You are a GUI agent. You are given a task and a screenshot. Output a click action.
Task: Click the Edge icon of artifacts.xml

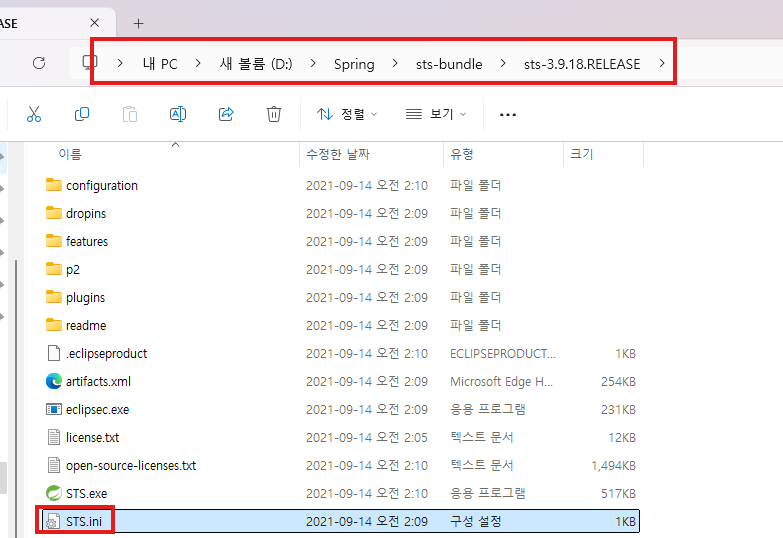pyautogui.click(x=53, y=381)
